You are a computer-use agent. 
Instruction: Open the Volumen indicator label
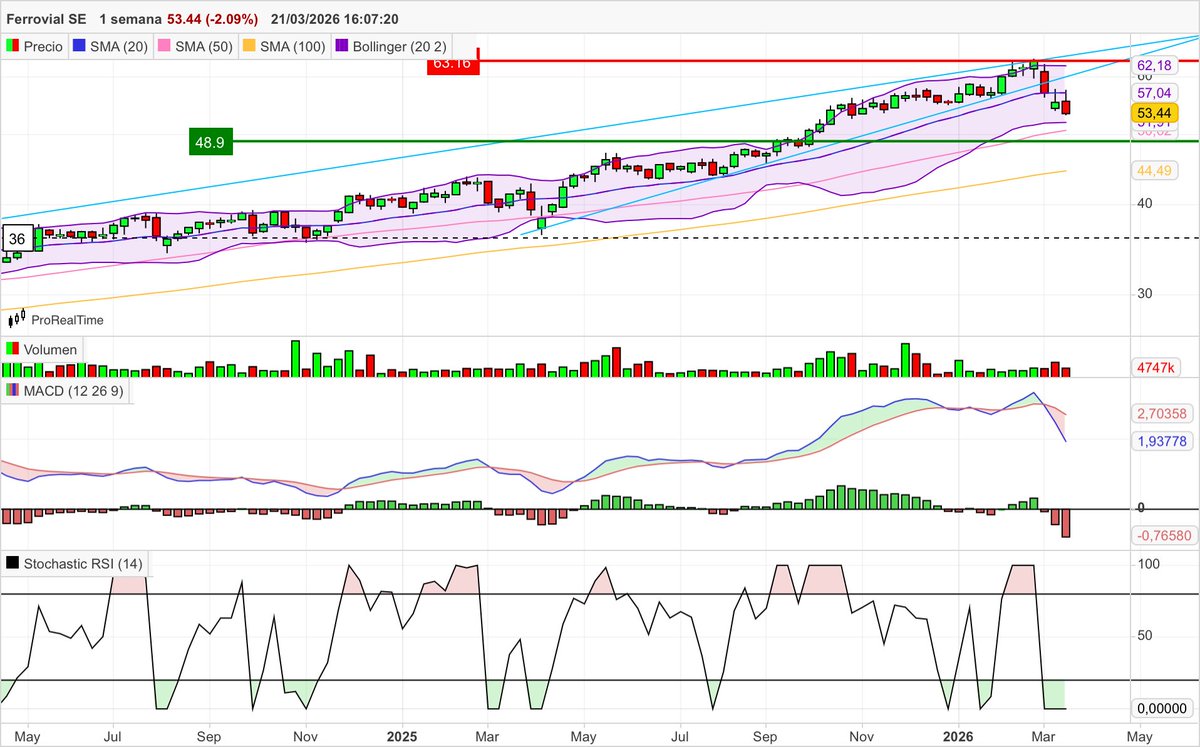pos(50,351)
